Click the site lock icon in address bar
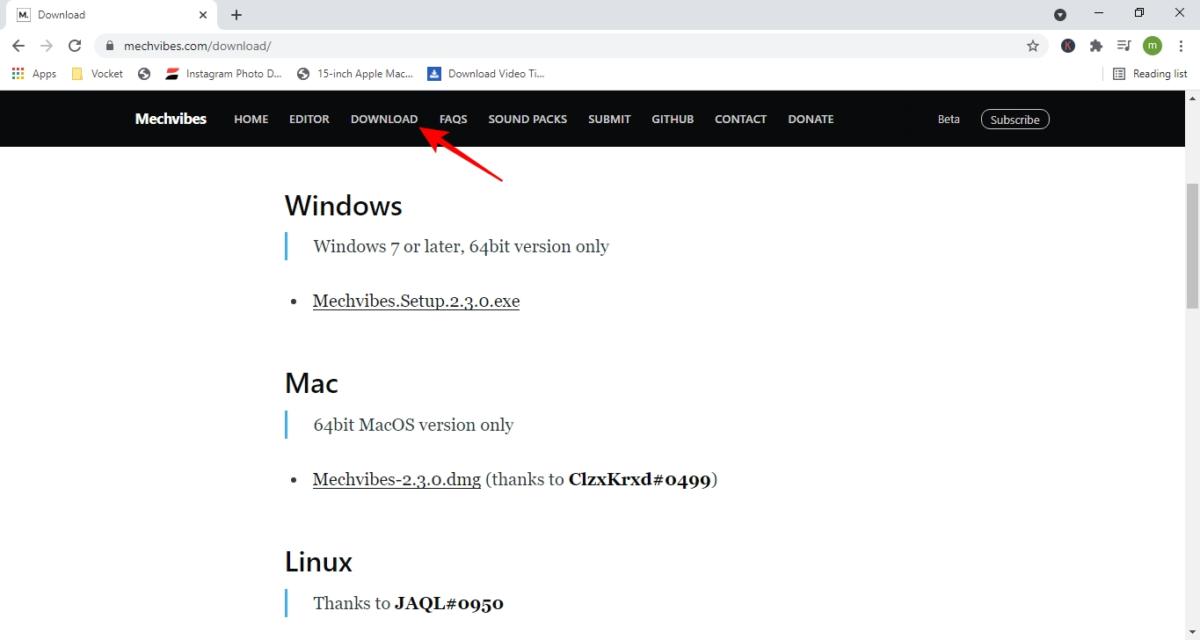Viewport: 1200px width, 640px height. tap(110, 46)
